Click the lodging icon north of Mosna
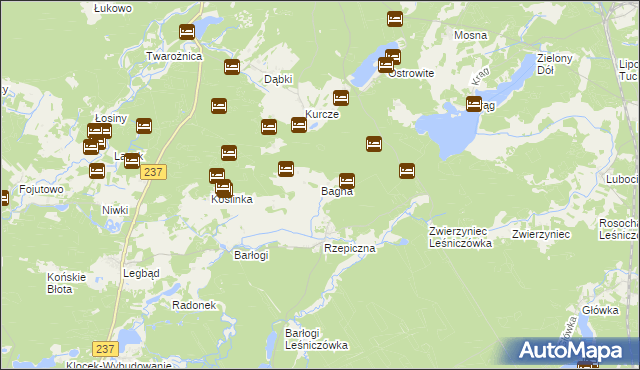Image resolution: width=640 pixels, height=370 pixels. pyautogui.click(x=395, y=19)
